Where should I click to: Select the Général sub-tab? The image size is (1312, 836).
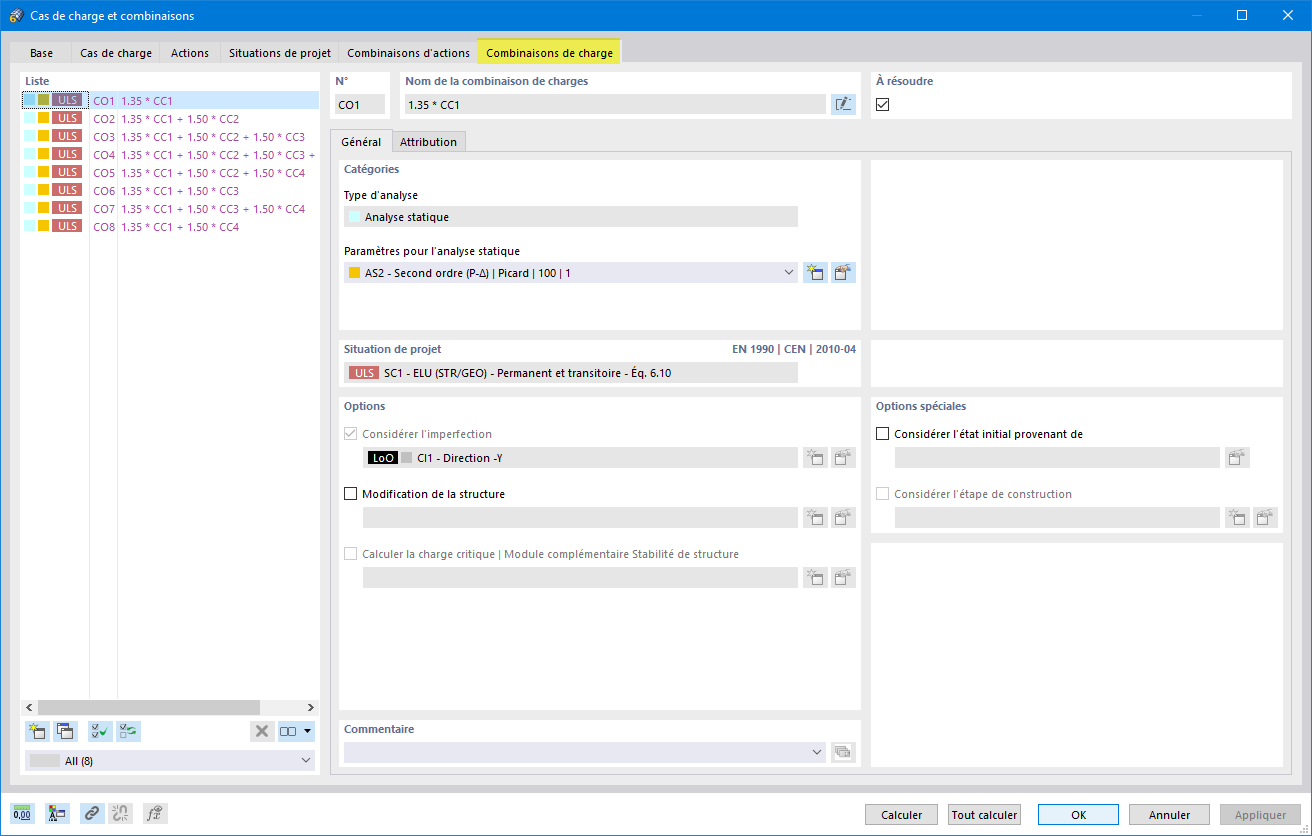(x=361, y=142)
